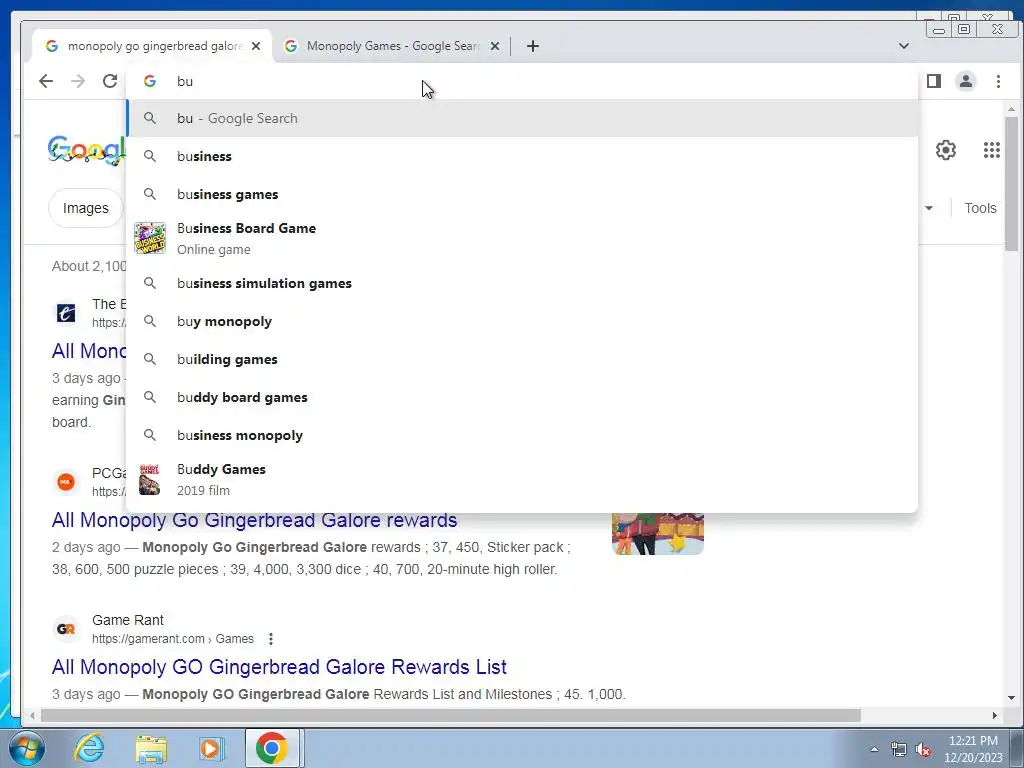Pick the 'buy monopoly' suggestion
The height and width of the screenshot is (768, 1024).
[x=522, y=321]
